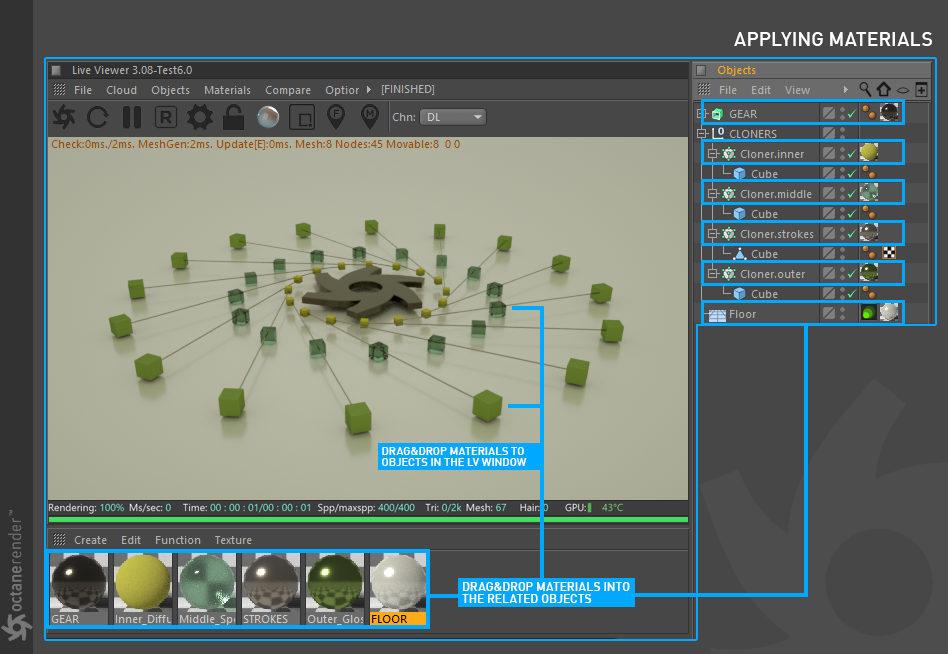
Task: Click the FLOOR material swatch
Action: 398,585
